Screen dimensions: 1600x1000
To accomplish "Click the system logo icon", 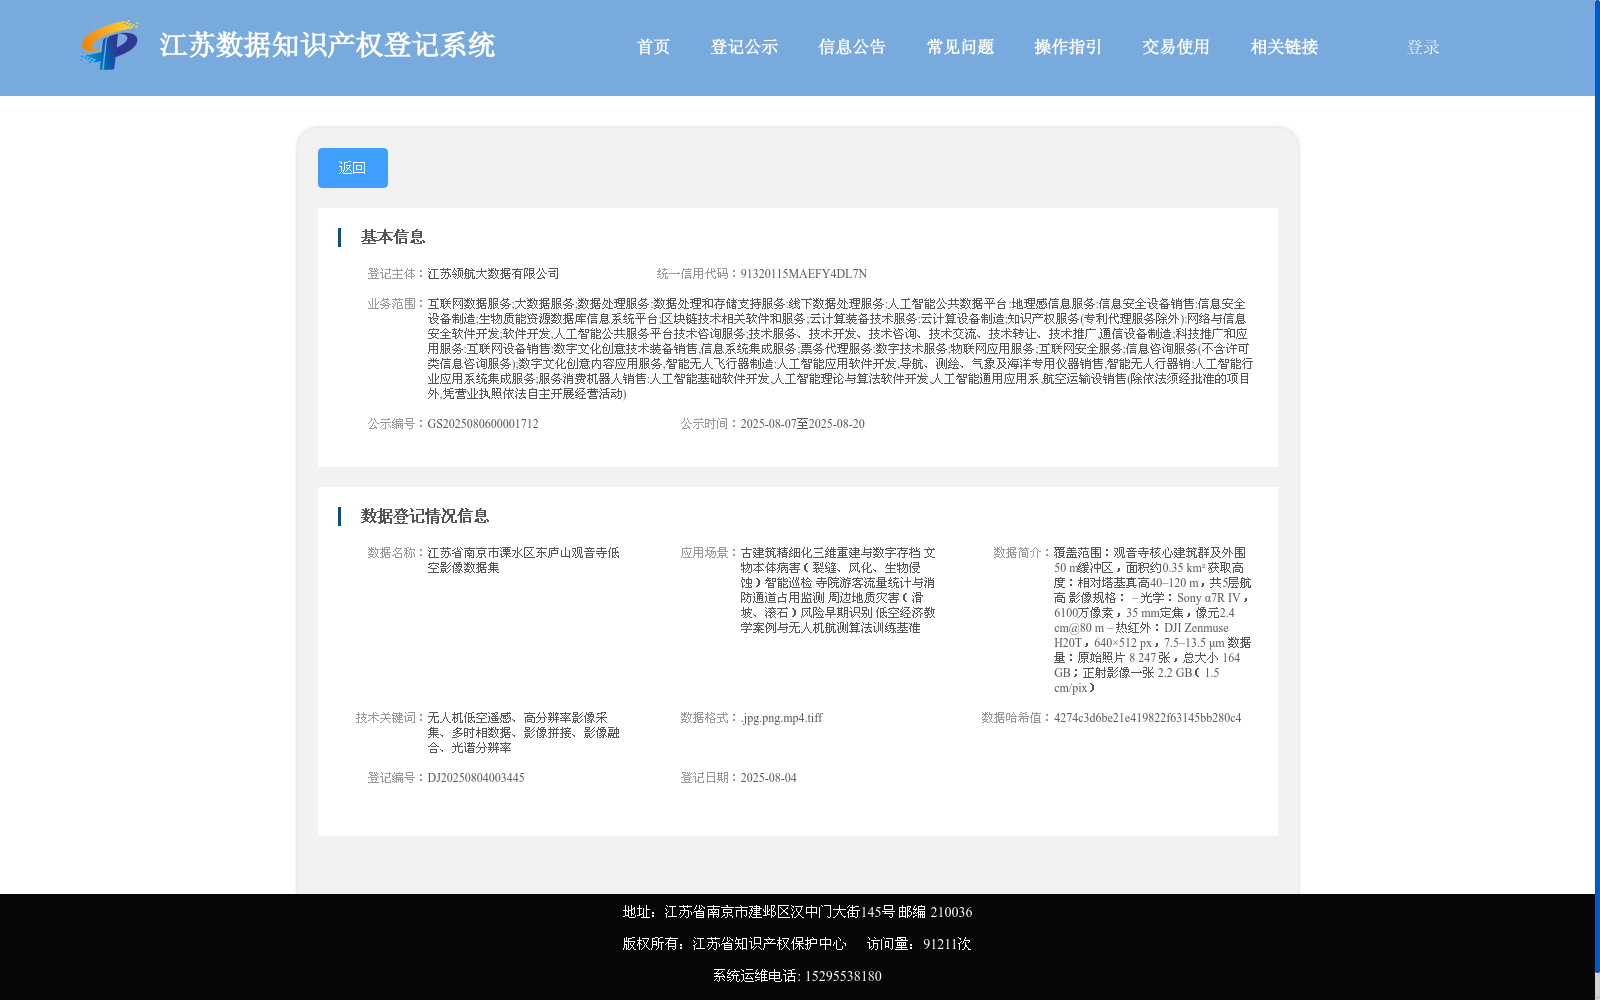I will click(110, 46).
